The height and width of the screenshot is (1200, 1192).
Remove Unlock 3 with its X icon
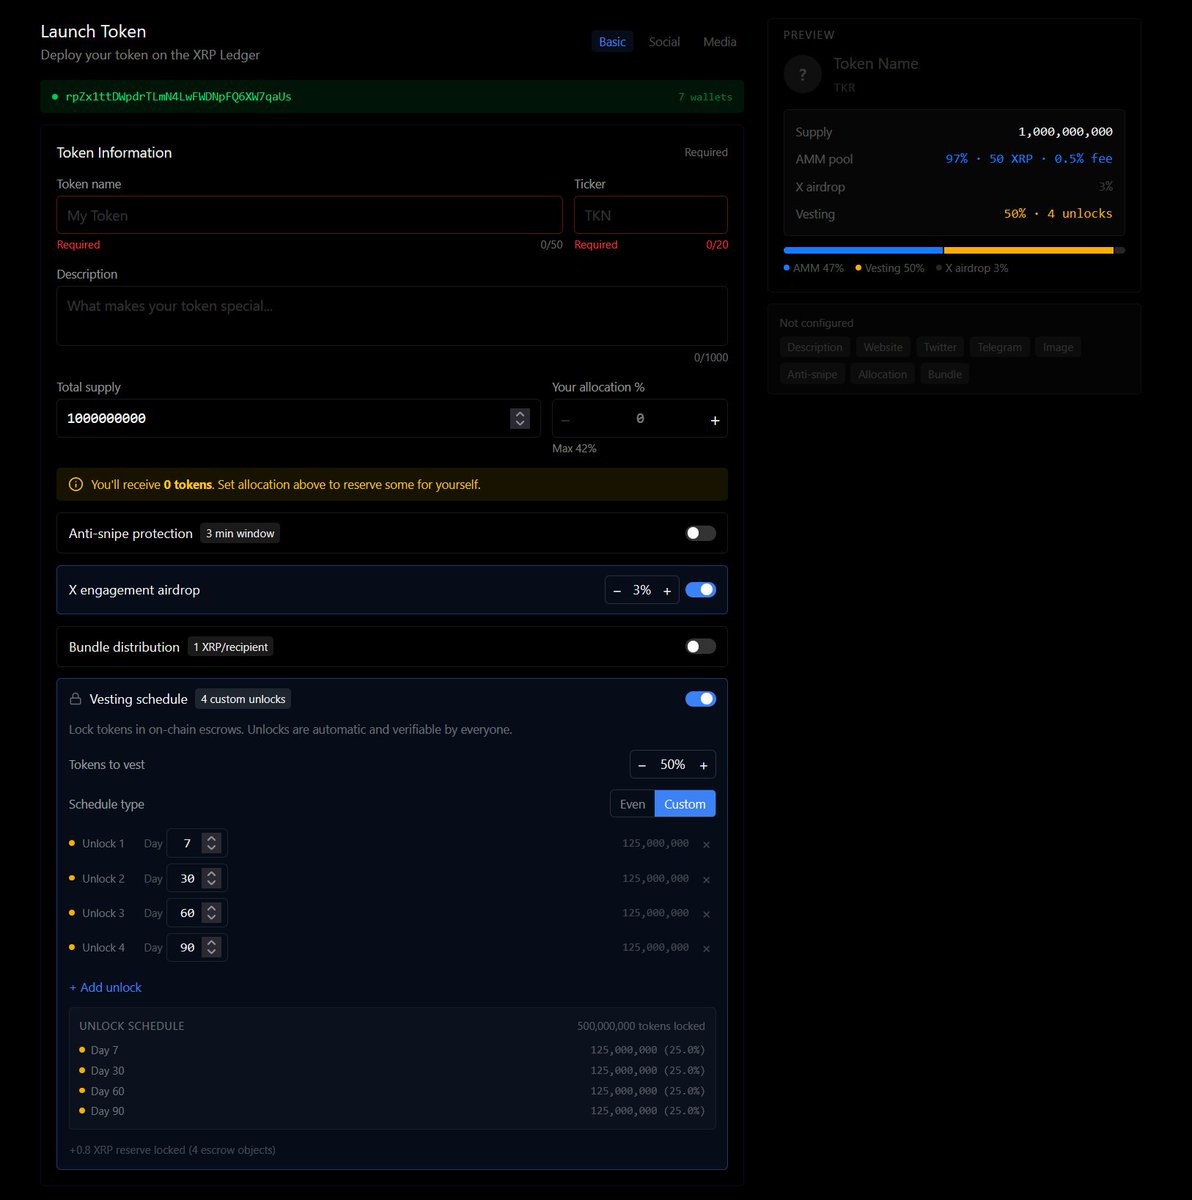pos(706,914)
